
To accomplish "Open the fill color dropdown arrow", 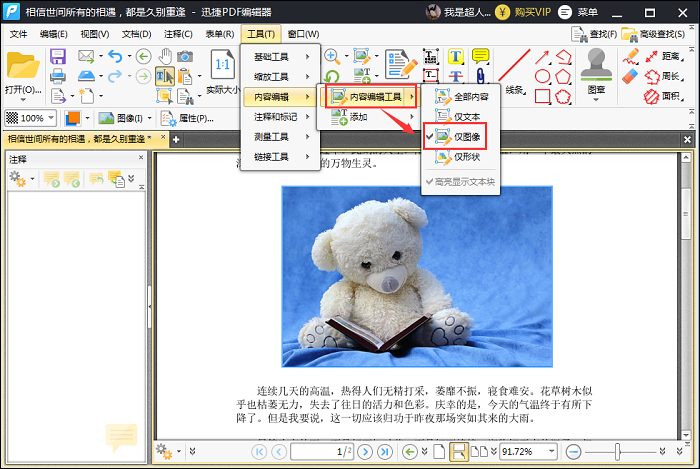I will pos(88,118).
